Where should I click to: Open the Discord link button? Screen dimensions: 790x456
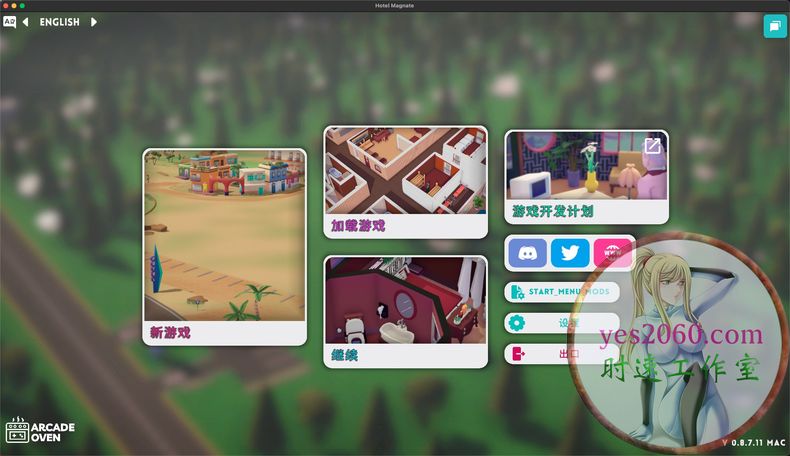(x=527, y=253)
